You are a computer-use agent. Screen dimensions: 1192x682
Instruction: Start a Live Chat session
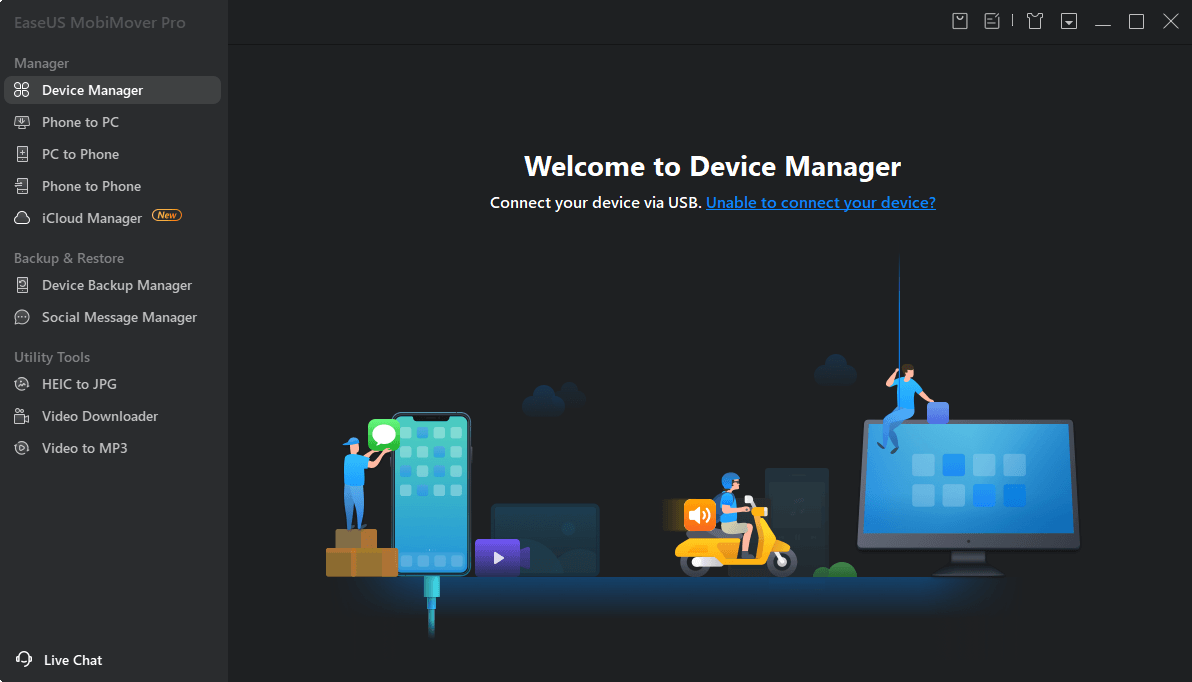pyautogui.click(x=72, y=660)
